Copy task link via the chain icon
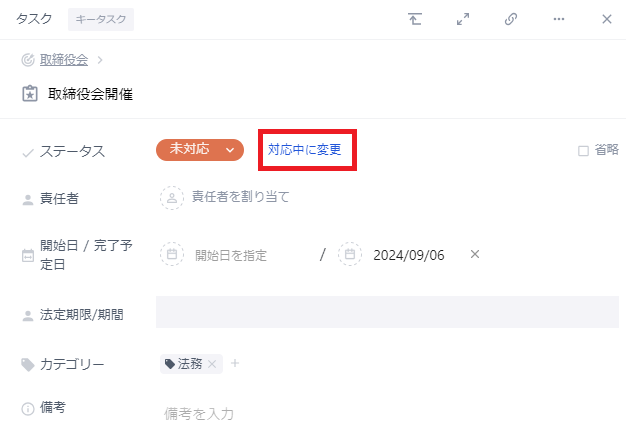Screen dimensions: 626x436 [x=511, y=19]
